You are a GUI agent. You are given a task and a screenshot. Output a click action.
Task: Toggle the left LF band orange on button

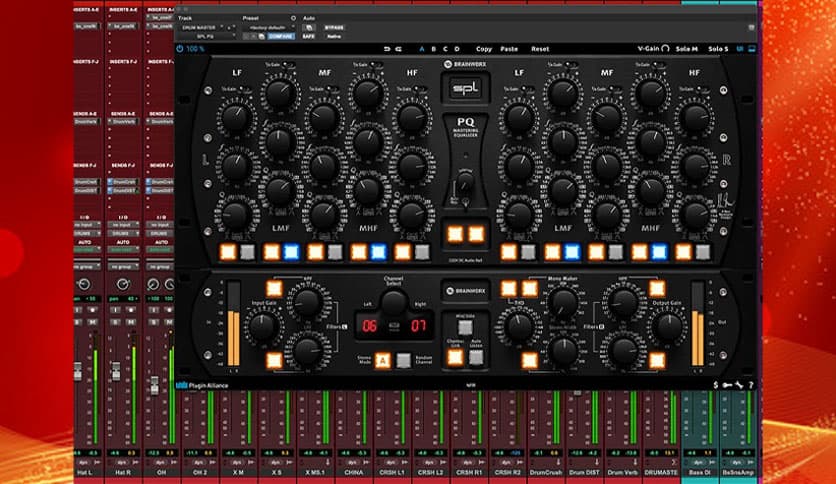pyautogui.click(x=228, y=252)
